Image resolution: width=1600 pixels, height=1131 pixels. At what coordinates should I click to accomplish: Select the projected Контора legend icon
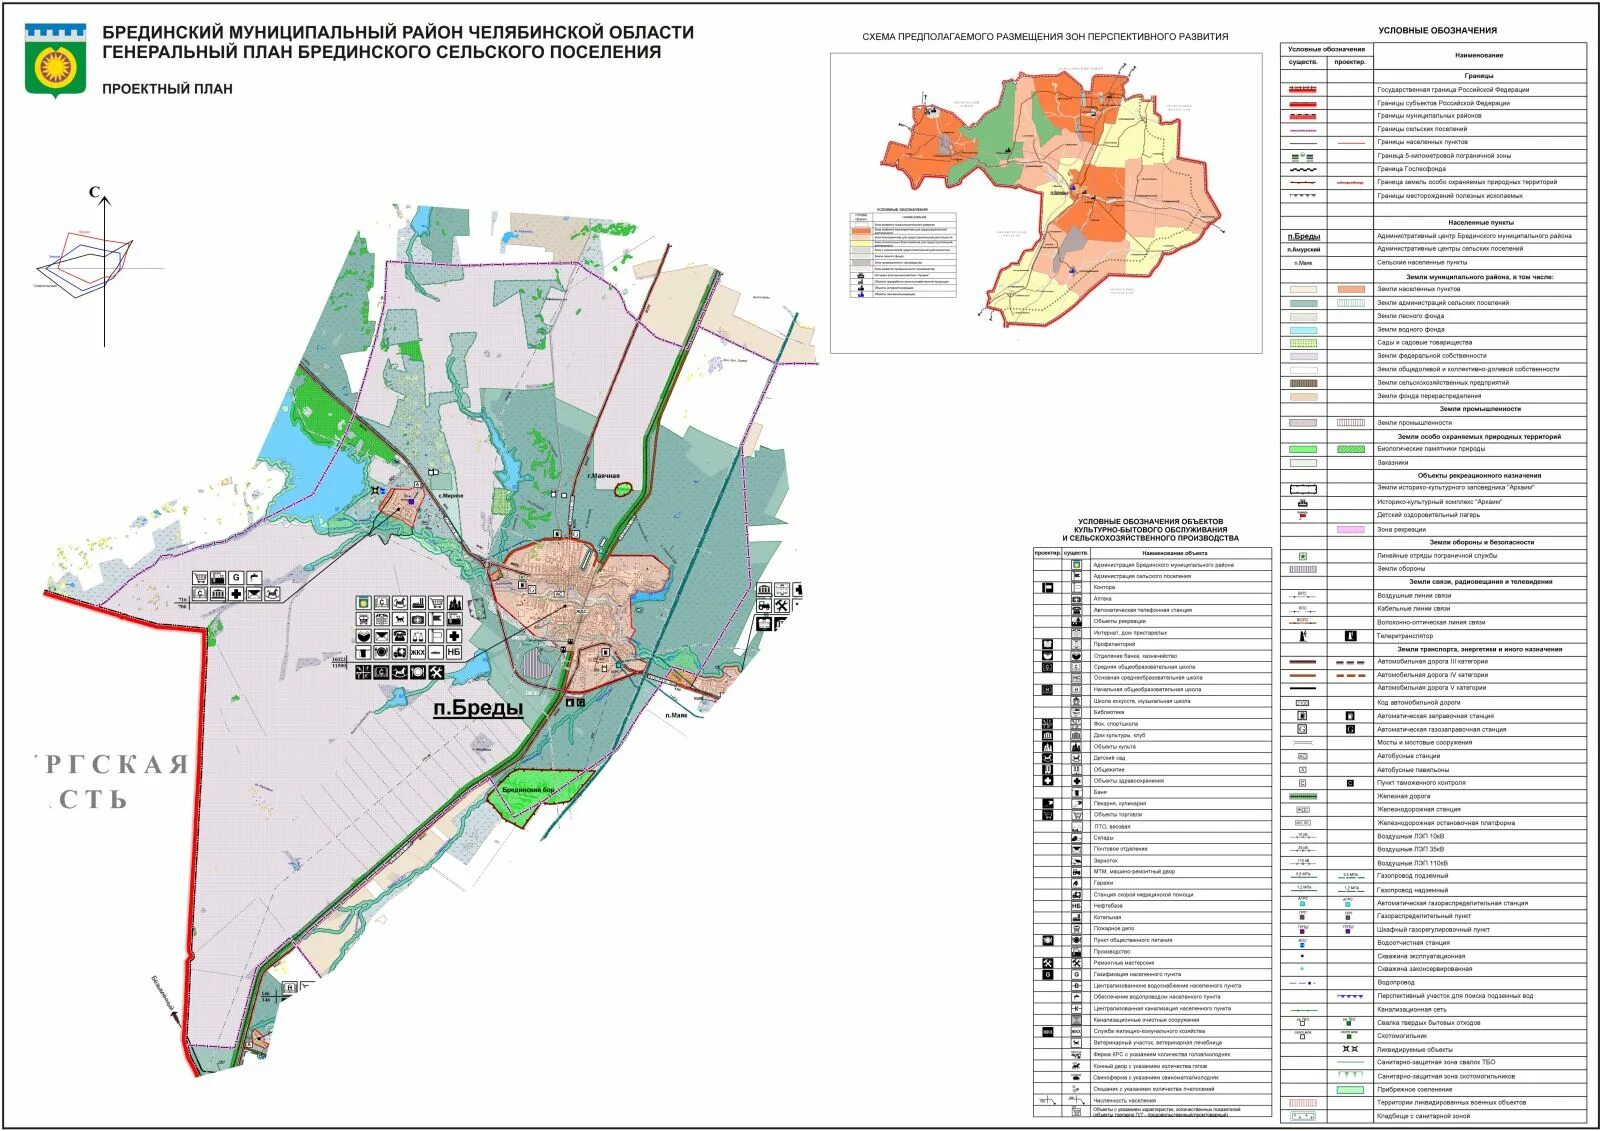1048,588
